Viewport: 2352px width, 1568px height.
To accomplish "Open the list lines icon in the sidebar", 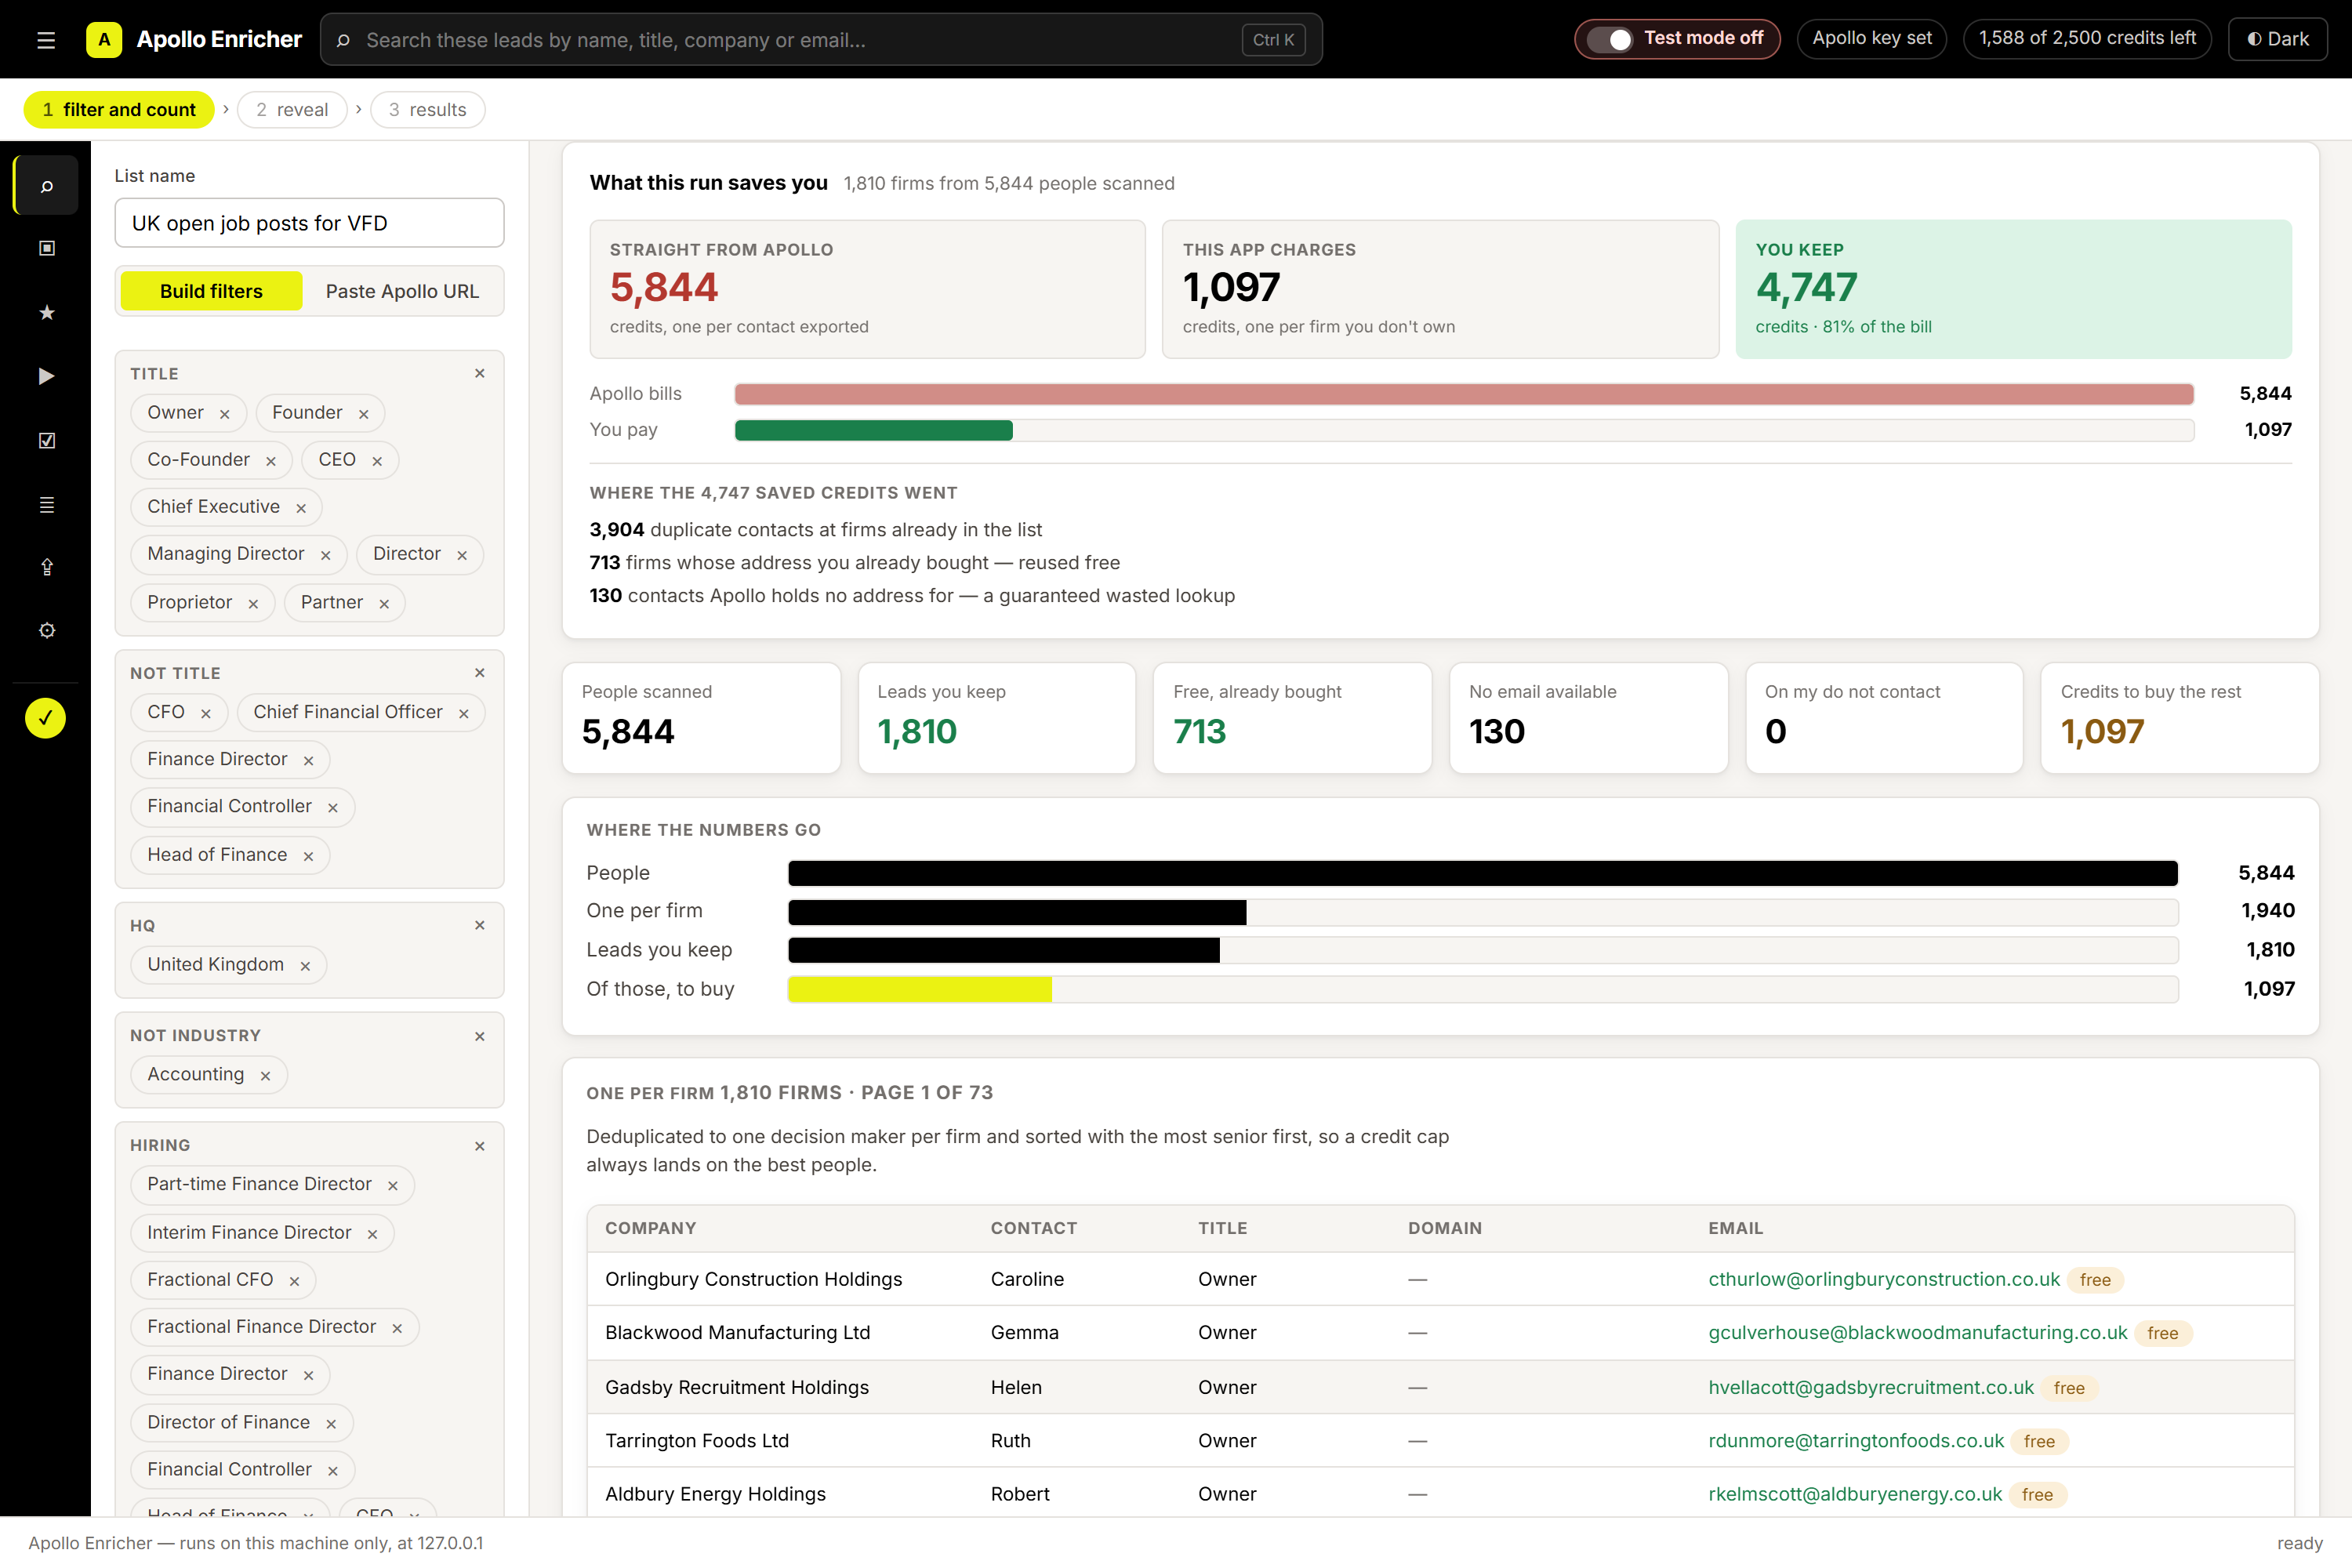I will (46, 504).
